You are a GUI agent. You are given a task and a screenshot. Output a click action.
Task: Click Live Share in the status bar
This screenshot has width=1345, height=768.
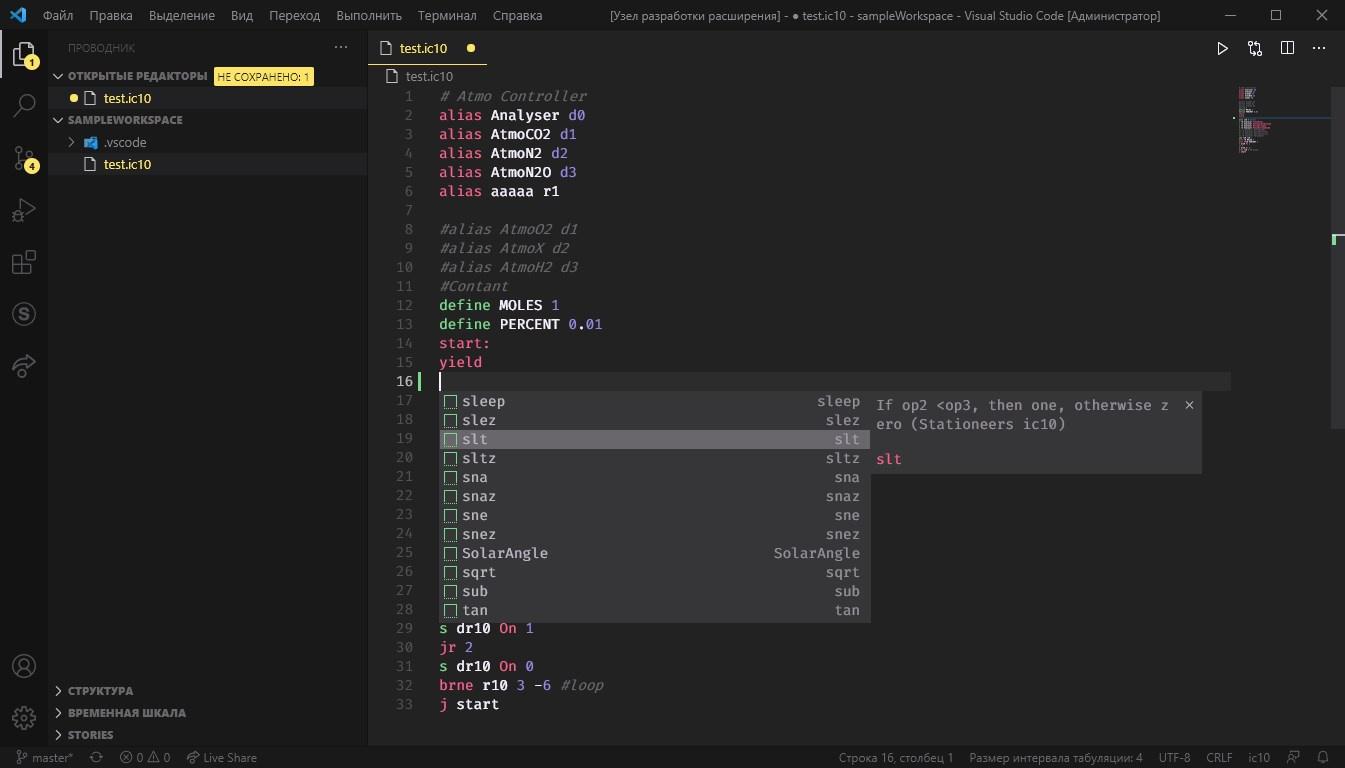tap(221, 758)
